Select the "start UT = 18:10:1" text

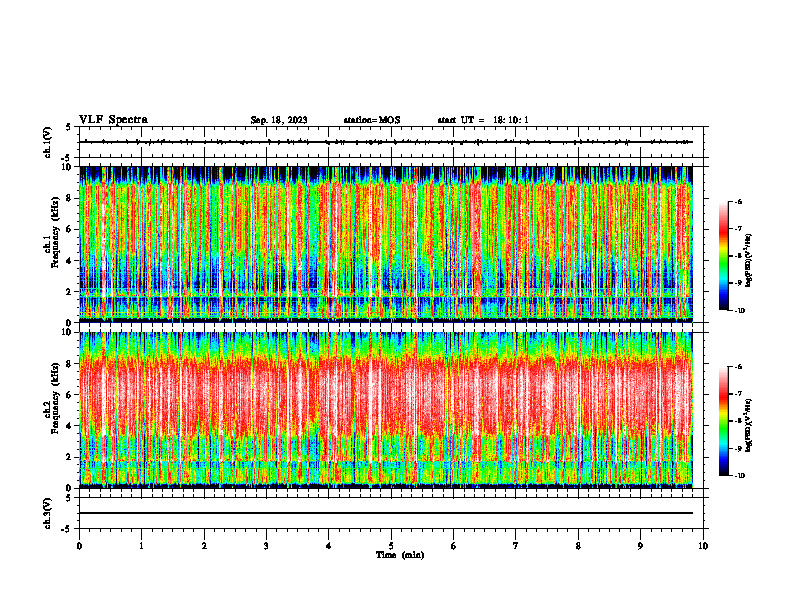(483, 120)
